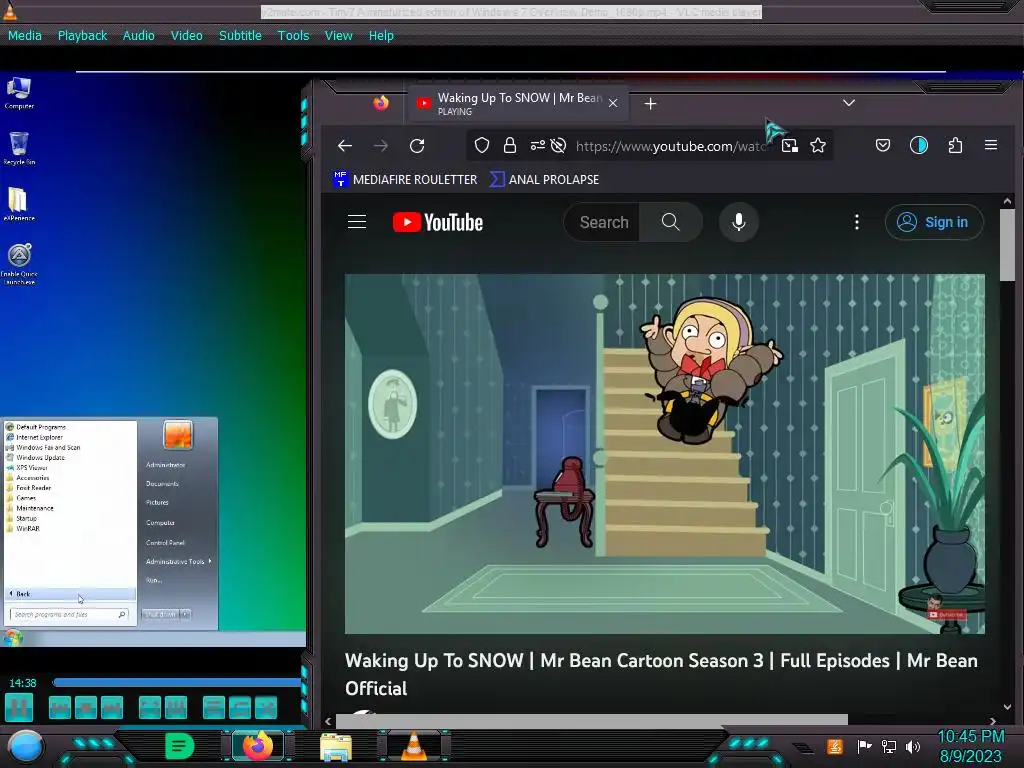
Task: Reload the current YouTube page
Action: point(417,146)
